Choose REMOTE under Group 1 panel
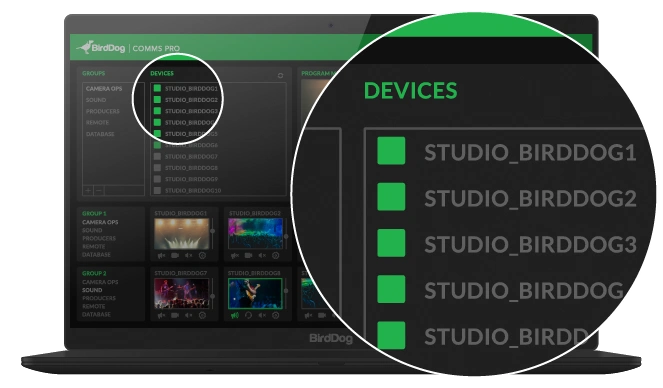Image resolution: width=663 pixels, height=388 pixels. click(93, 246)
